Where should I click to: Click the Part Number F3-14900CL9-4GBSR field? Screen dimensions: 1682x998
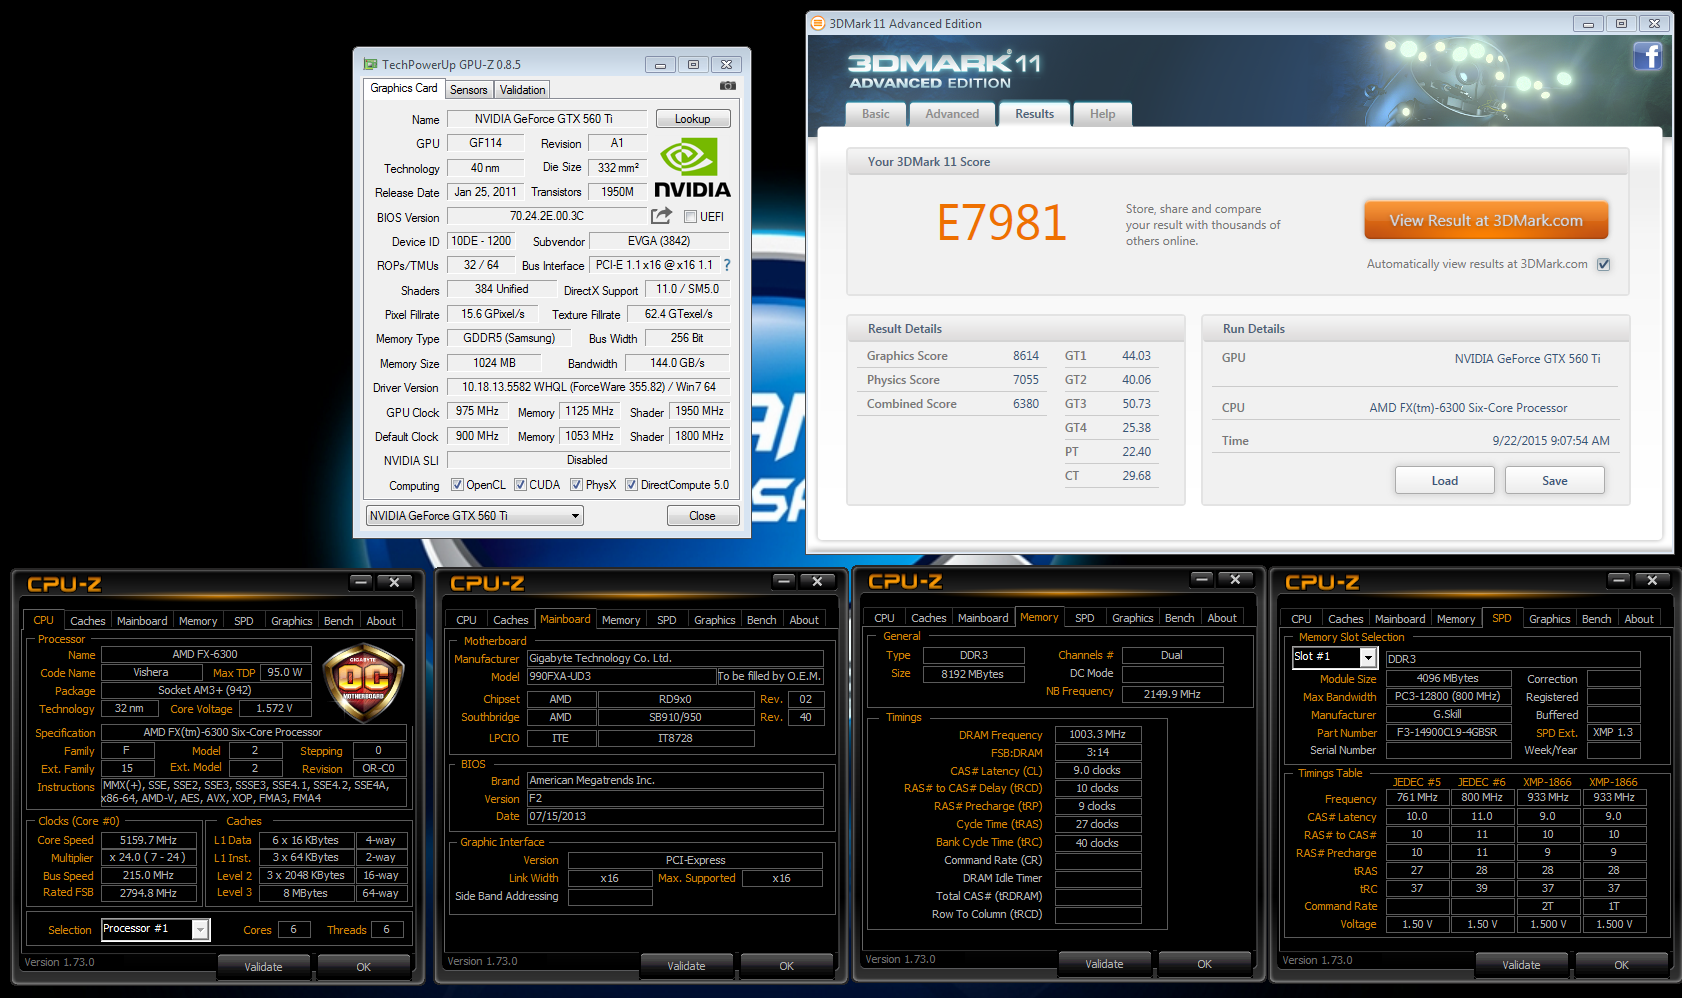tap(1448, 732)
